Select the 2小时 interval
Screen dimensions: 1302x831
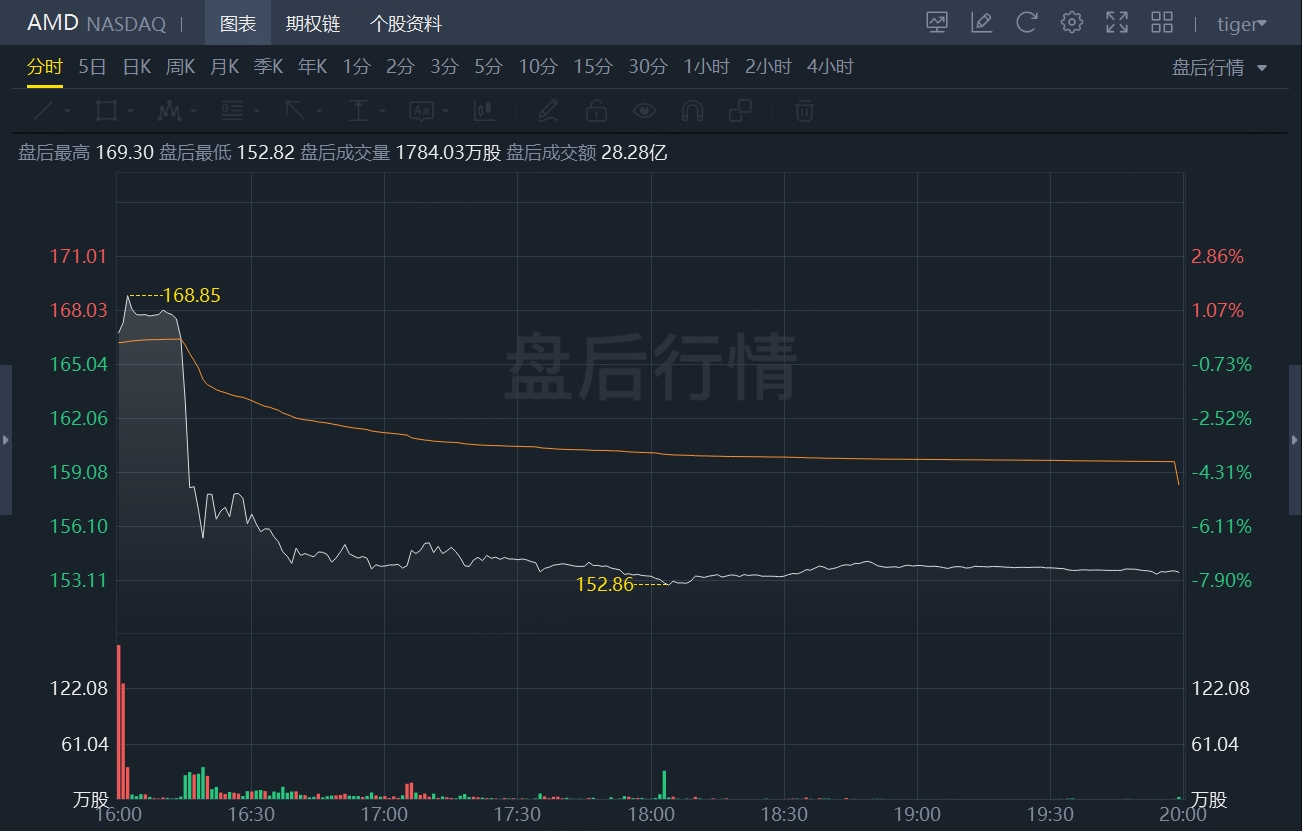(x=768, y=67)
